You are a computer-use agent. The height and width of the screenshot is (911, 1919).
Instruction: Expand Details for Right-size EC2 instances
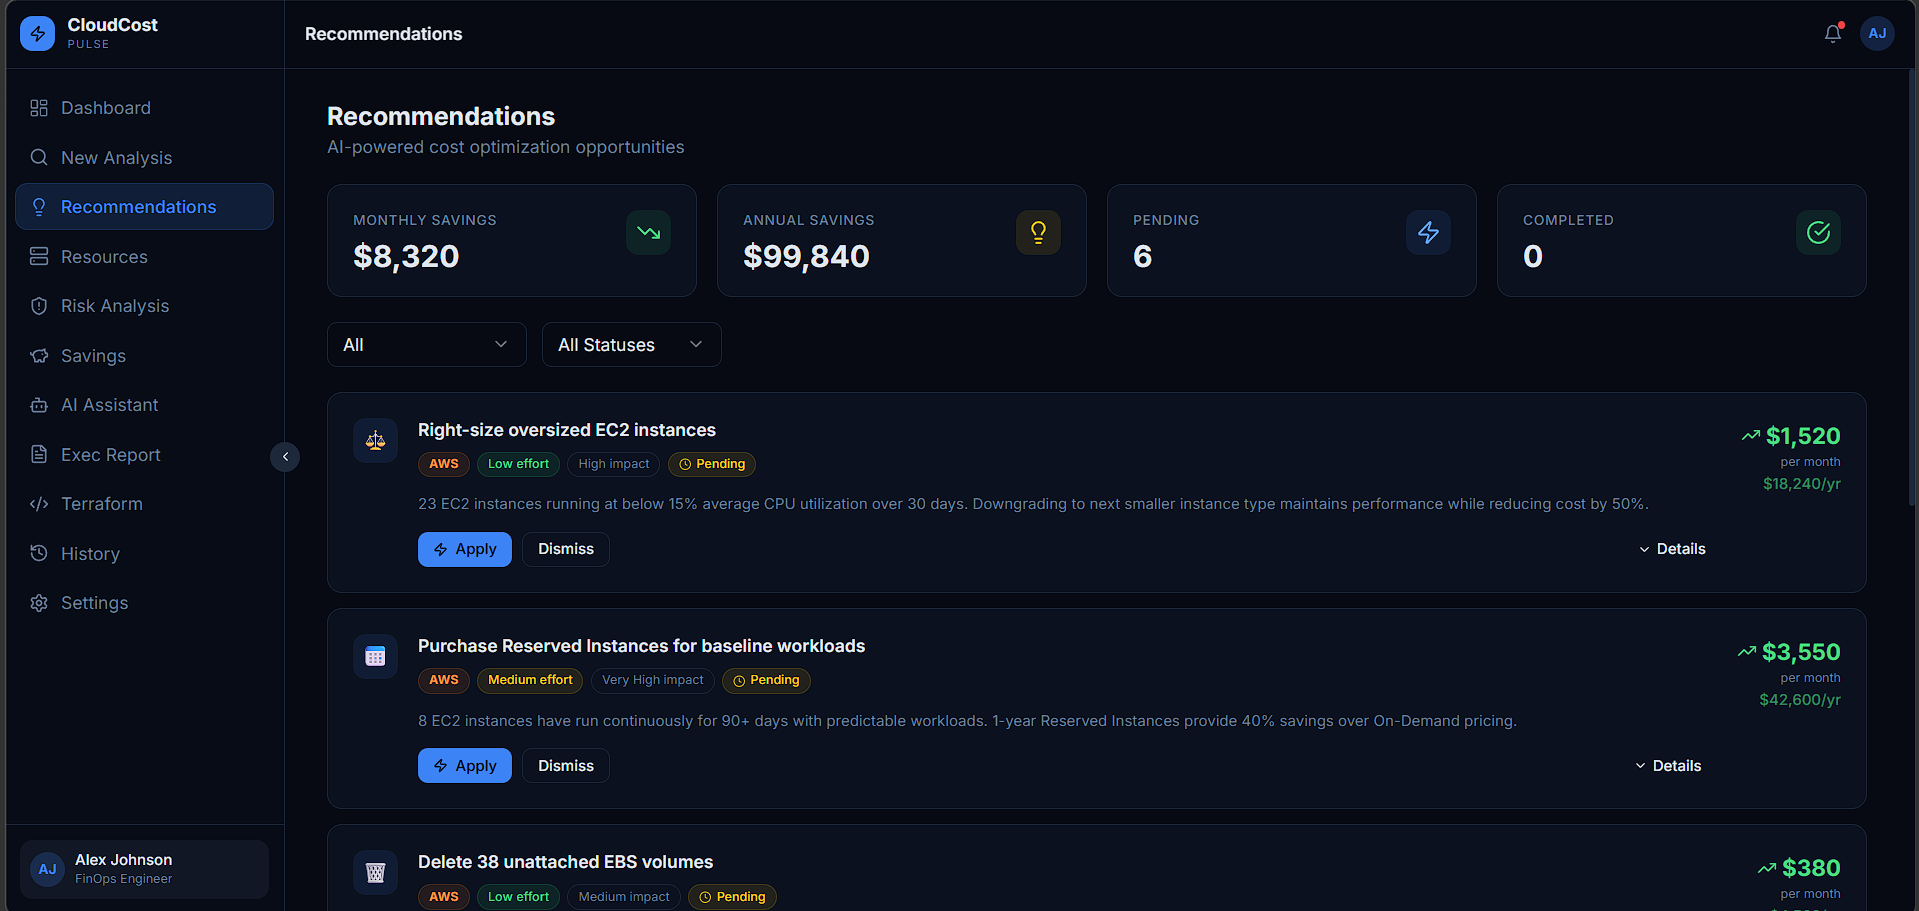pos(1672,549)
